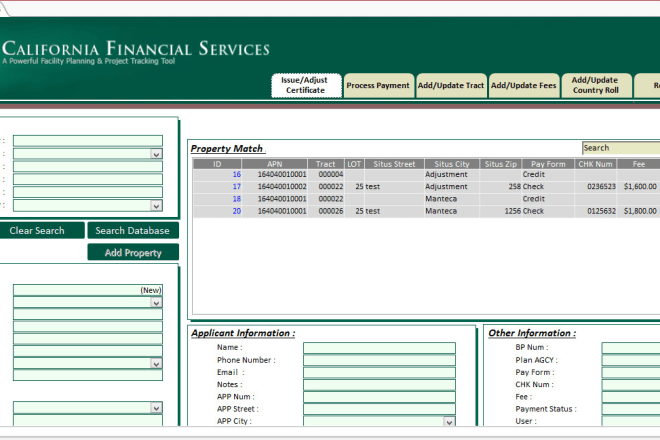The width and height of the screenshot is (660, 440).
Task: Select the Add/Update Country Roll tab
Action: coord(596,85)
